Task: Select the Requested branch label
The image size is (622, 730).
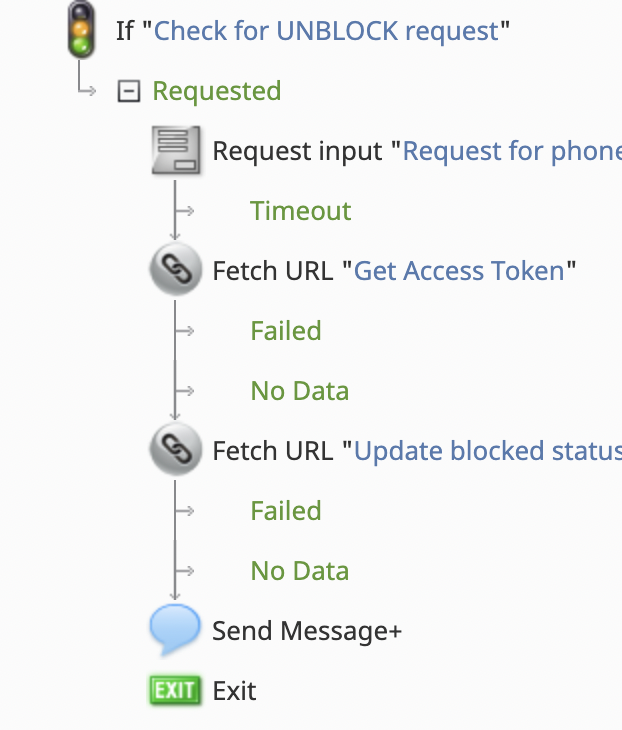Action: [217, 91]
